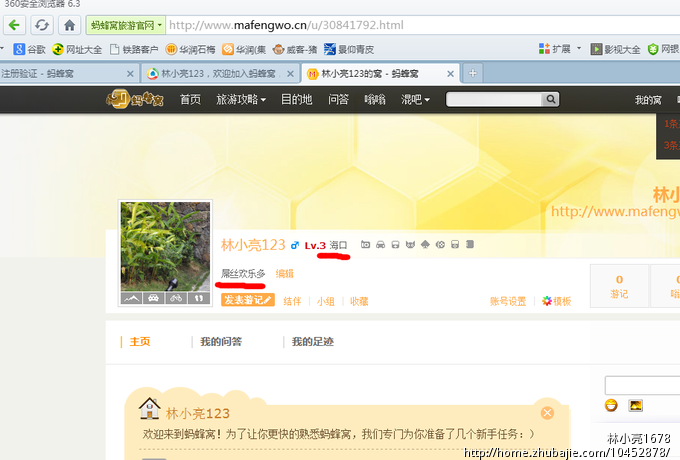Click the emoji smiley icon below the input box

(611, 405)
